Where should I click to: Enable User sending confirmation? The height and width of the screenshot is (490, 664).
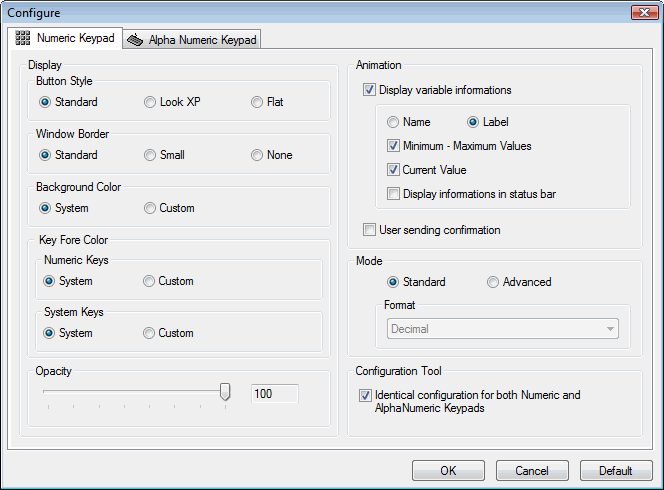click(370, 230)
